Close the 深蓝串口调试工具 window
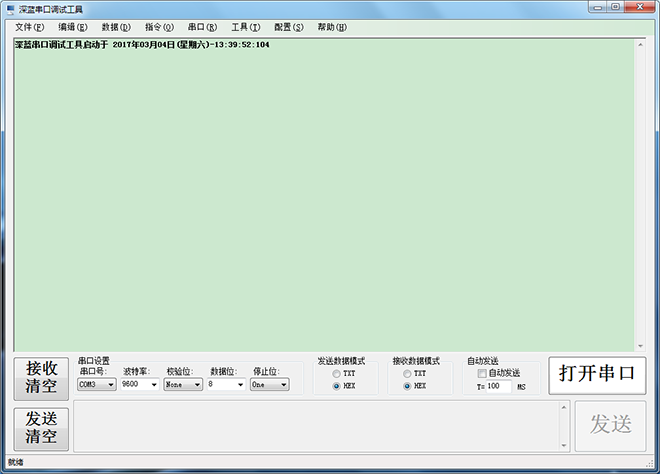This screenshot has width=660, height=474. [x=640, y=7]
